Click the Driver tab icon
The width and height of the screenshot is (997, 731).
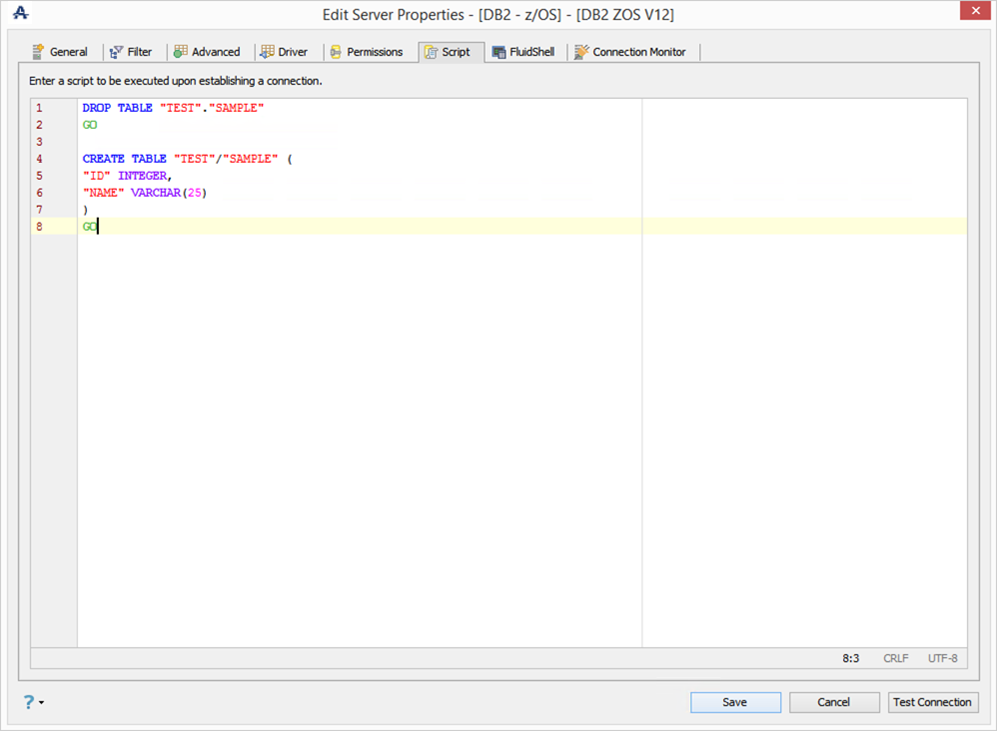pos(267,52)
